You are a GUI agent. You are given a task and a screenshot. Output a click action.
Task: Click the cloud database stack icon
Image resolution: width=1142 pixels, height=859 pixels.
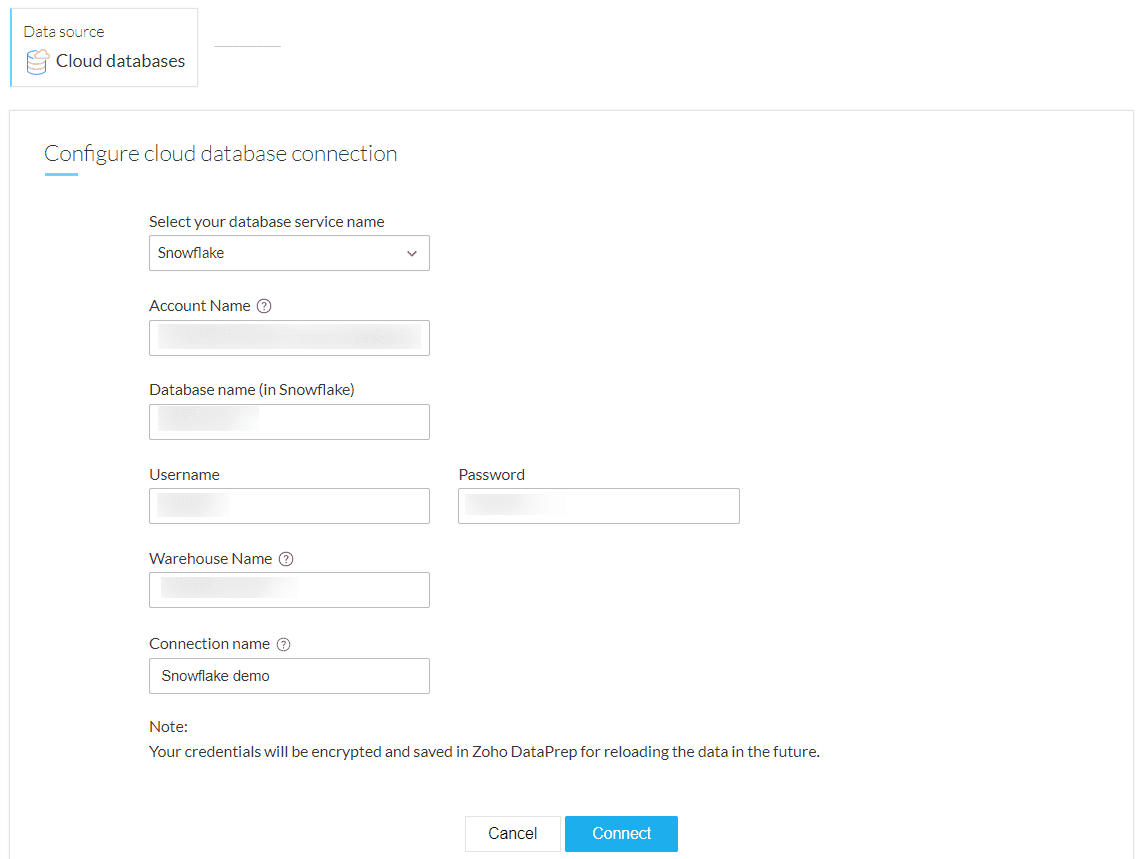tap(37, 62)
